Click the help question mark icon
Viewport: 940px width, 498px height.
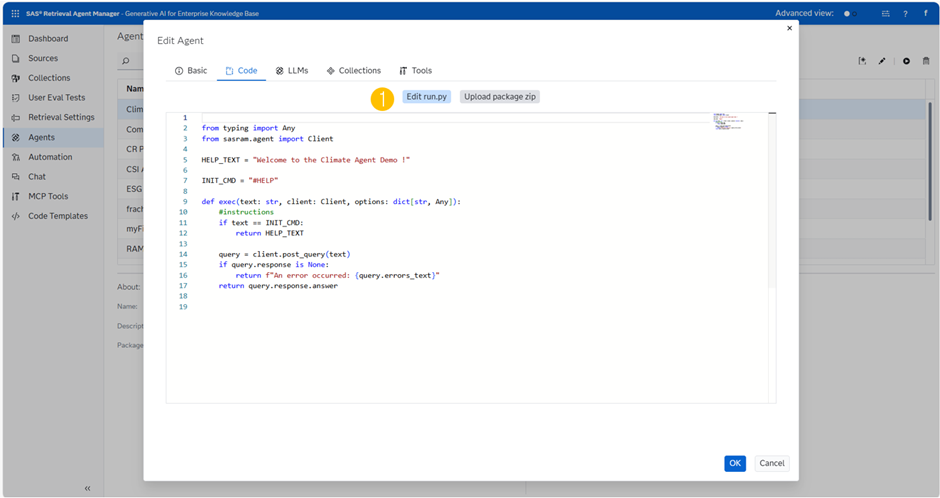(905, 14)
